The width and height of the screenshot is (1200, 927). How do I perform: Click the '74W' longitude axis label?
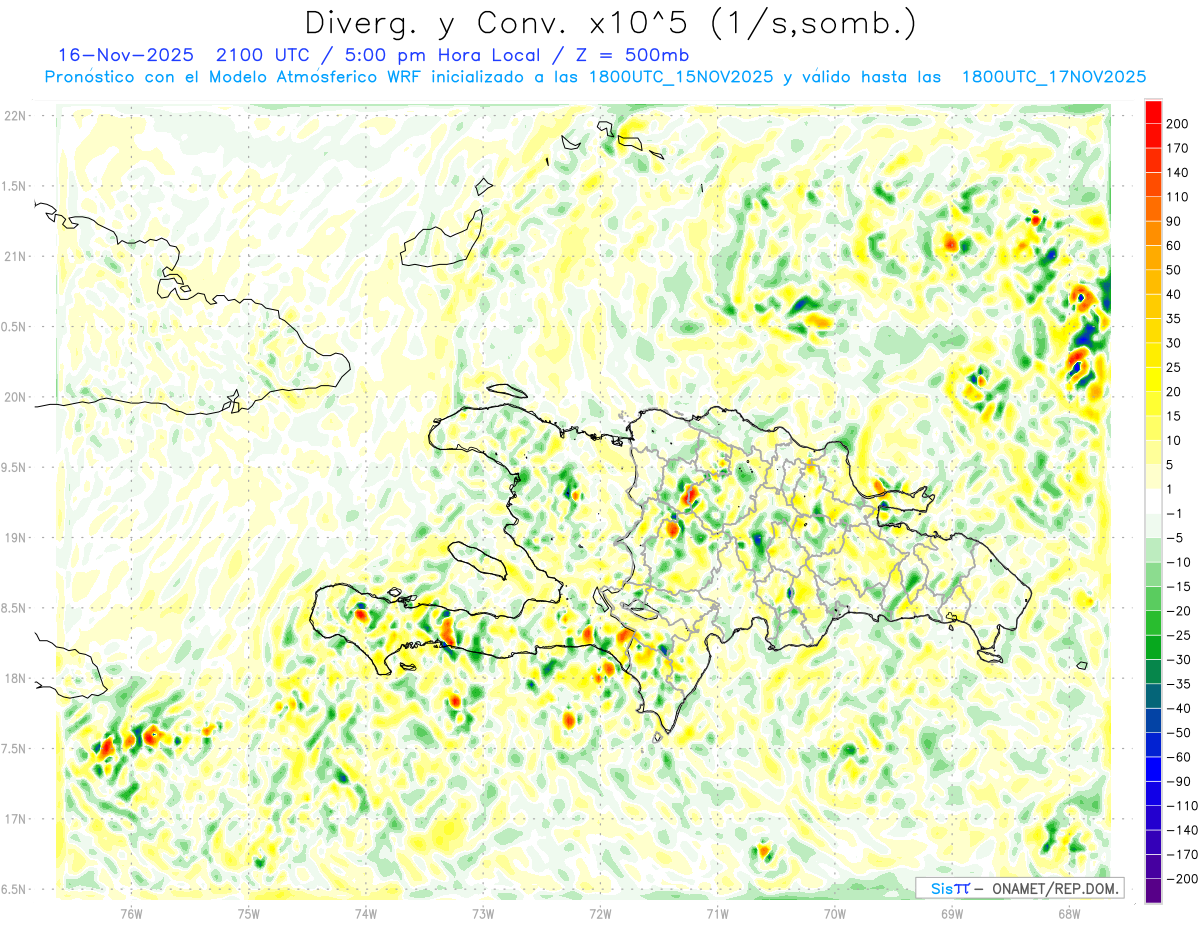click(x=366, y=913)
